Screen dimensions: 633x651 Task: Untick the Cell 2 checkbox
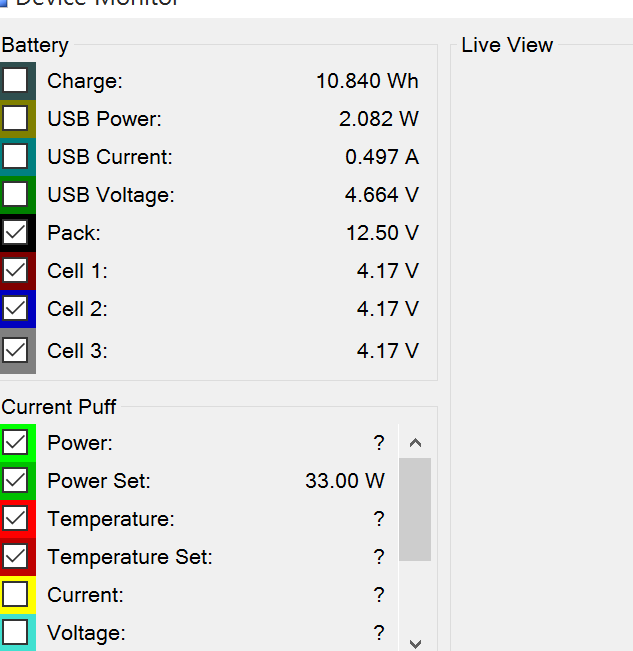coord(15,309)
